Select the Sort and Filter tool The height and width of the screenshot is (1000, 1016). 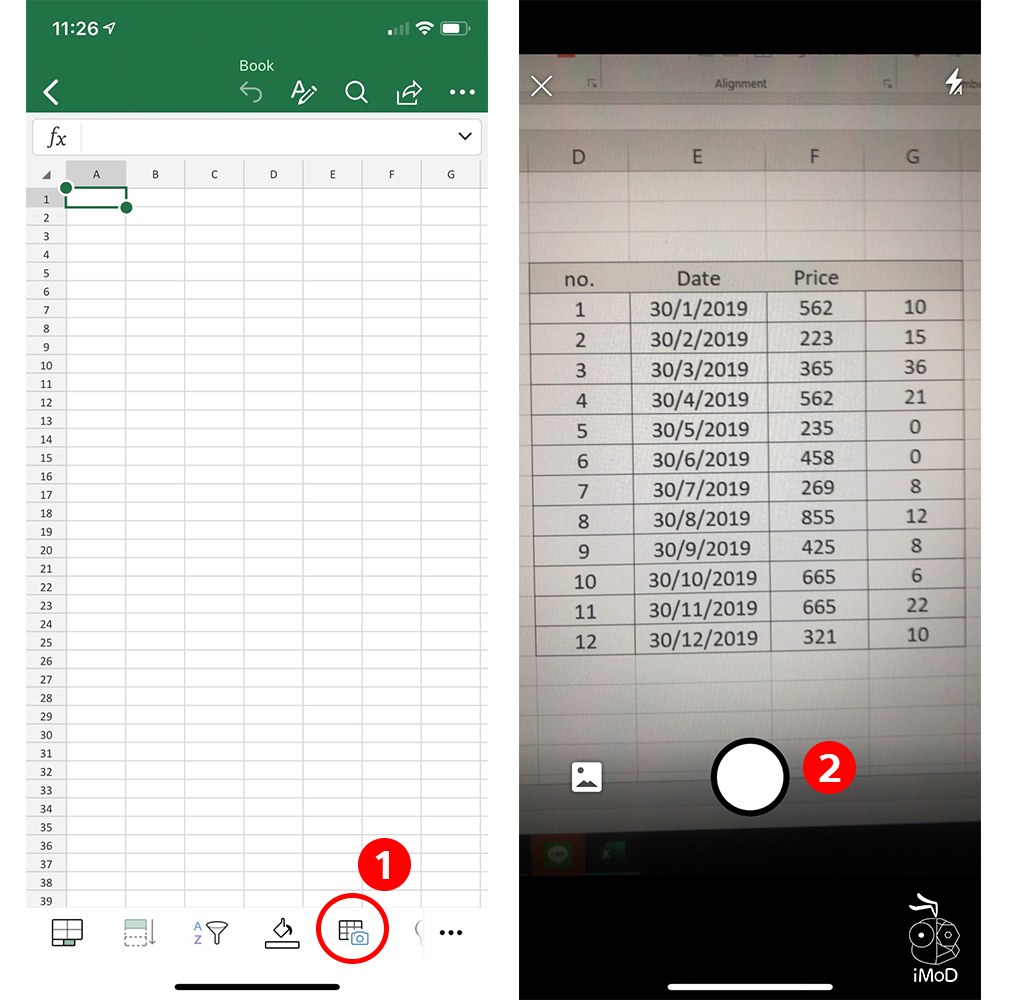209,931
